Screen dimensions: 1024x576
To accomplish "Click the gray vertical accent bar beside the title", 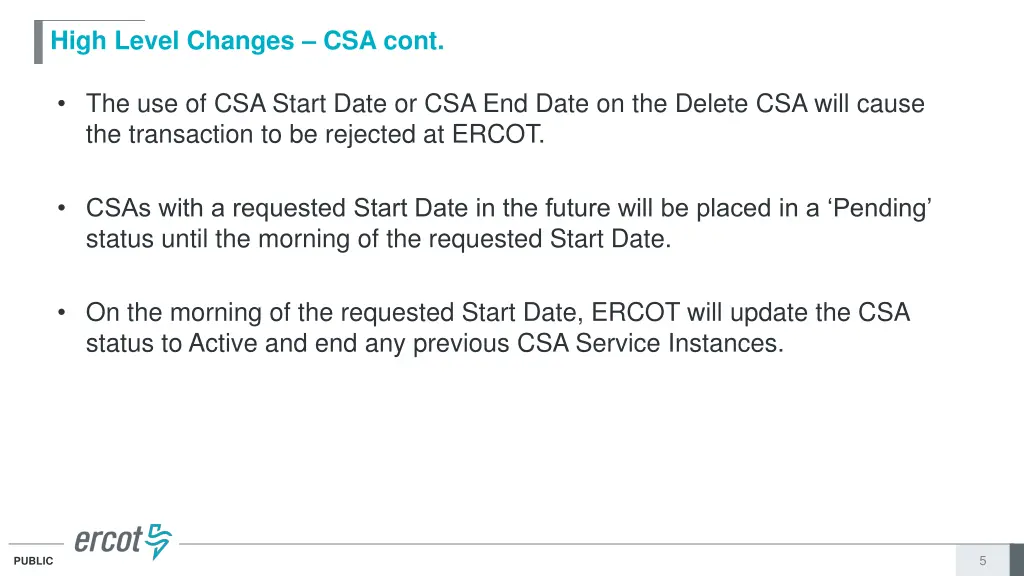I will [38, 42].
